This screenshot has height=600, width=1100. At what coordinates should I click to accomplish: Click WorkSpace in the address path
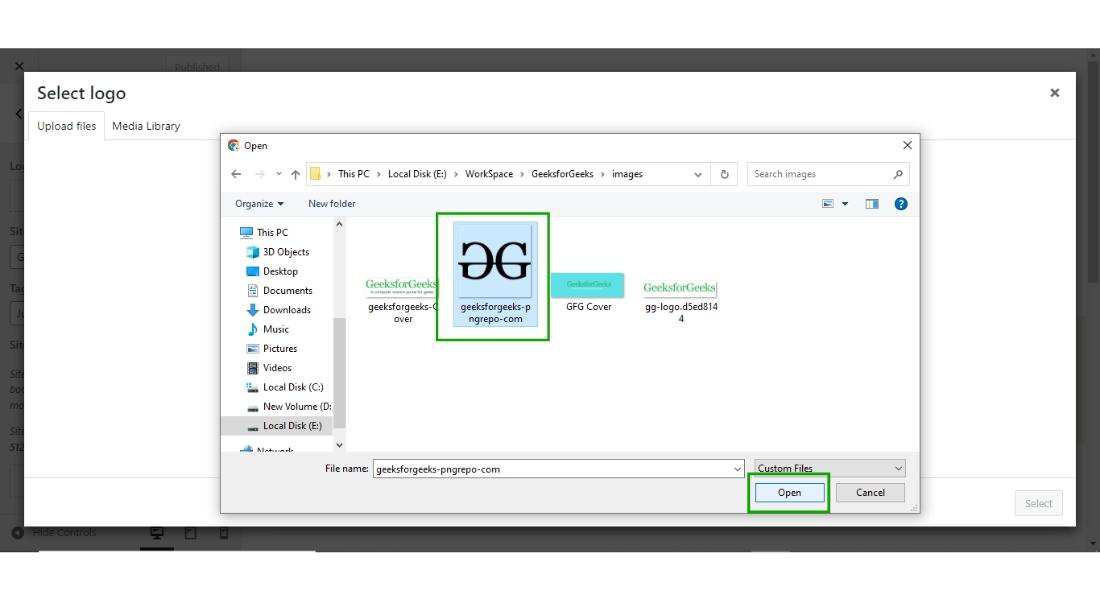489,174
